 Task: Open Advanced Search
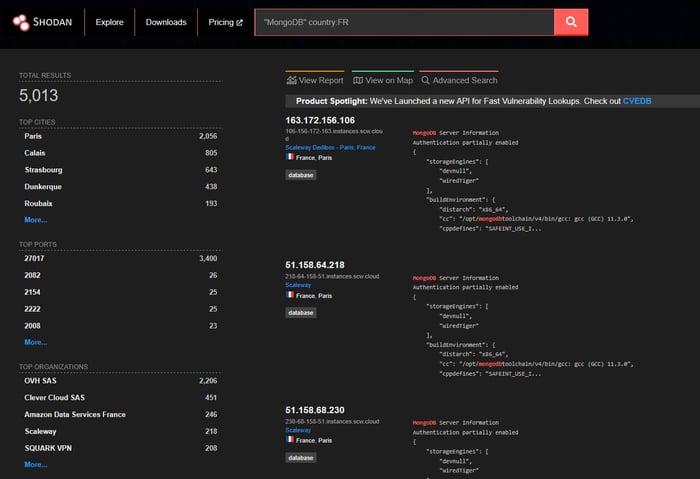click(459, 80)
